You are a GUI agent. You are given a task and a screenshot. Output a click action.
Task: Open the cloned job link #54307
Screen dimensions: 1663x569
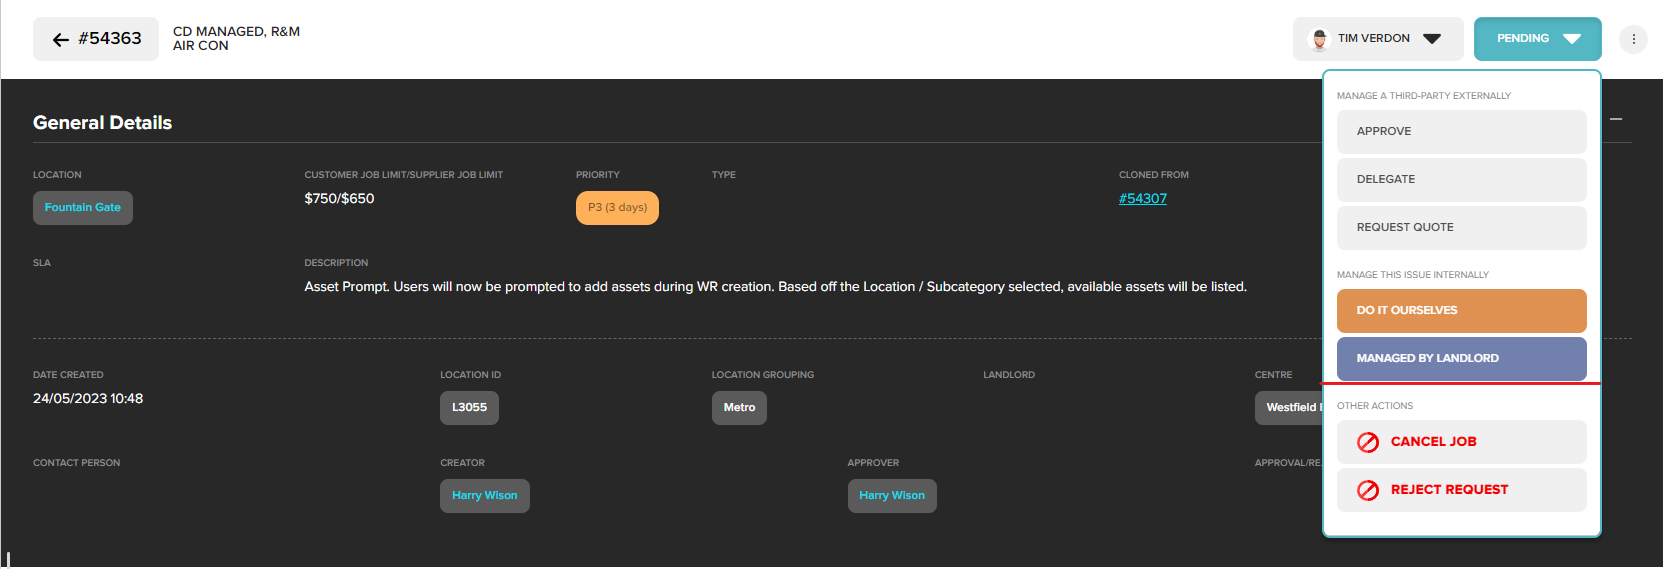pyautogui.click(x=1142, y=199)
